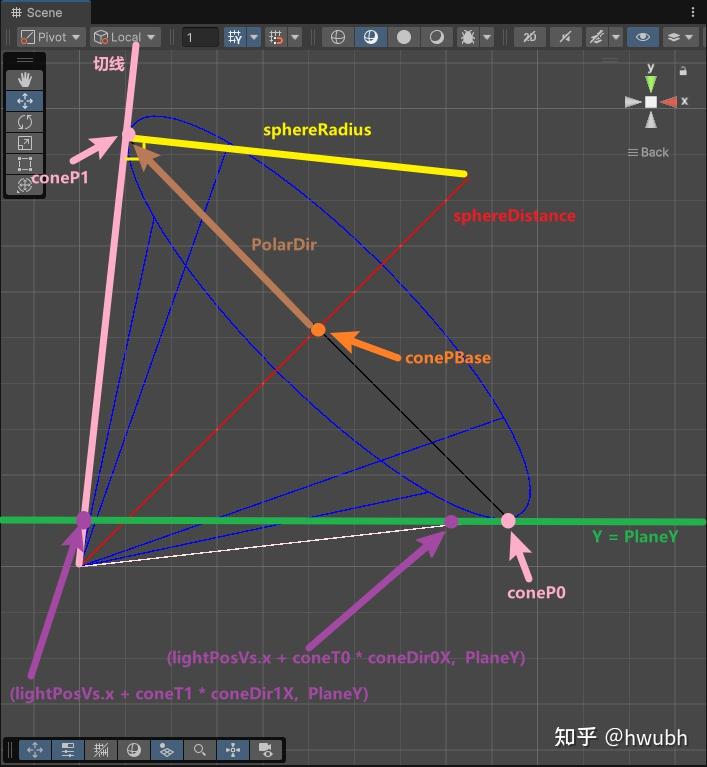Switch to Unlit draw mode
This screenshot has width=707, height=767.
click(436, 37)
